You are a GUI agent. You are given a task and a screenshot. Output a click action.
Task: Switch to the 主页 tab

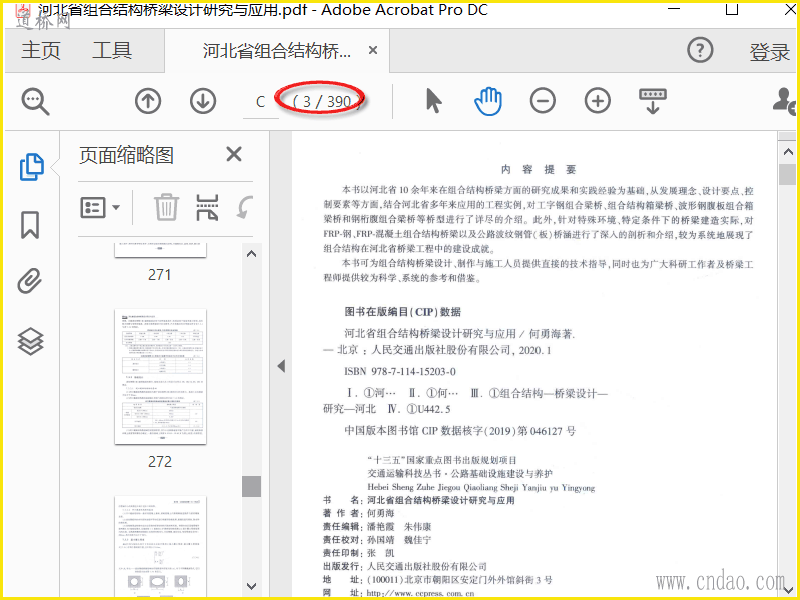pos(41,51)
